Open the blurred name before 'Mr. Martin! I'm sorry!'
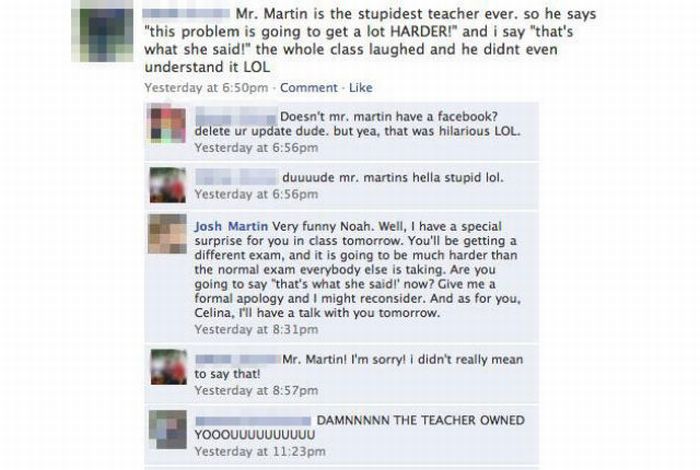Image resolution: width=700 pixels, height=470 pixels. tap(238, 359)
